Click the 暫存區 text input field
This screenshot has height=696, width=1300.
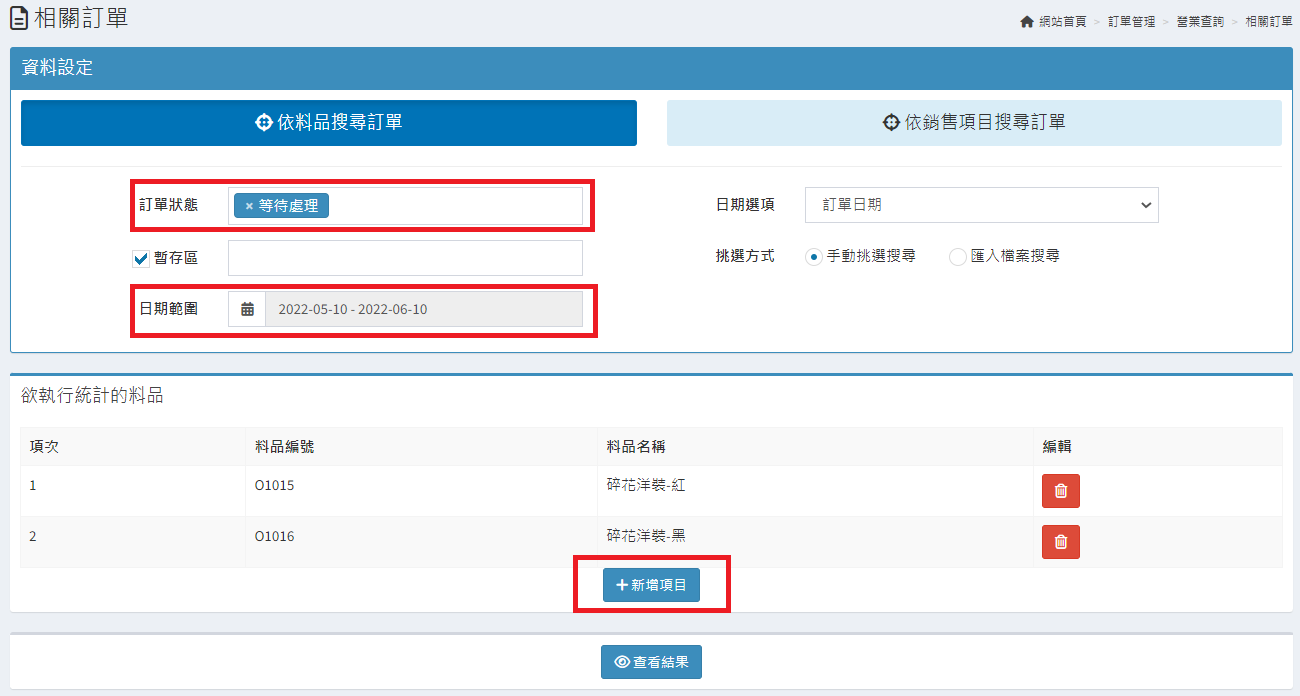[x=405, y=258]
